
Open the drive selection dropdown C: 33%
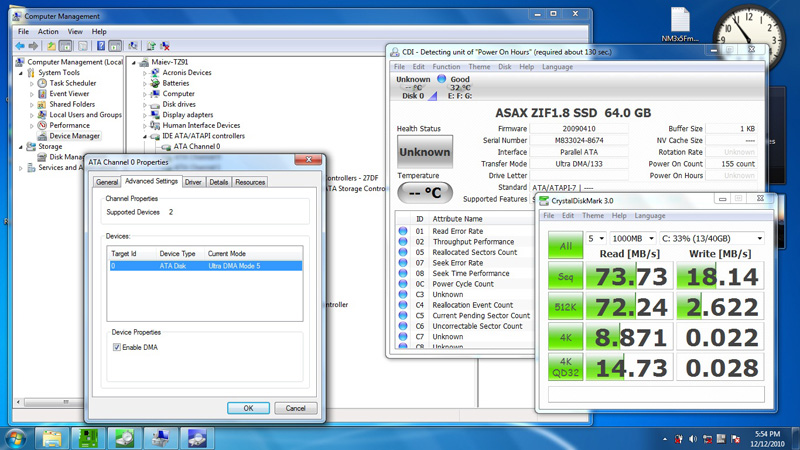(712, 238)
